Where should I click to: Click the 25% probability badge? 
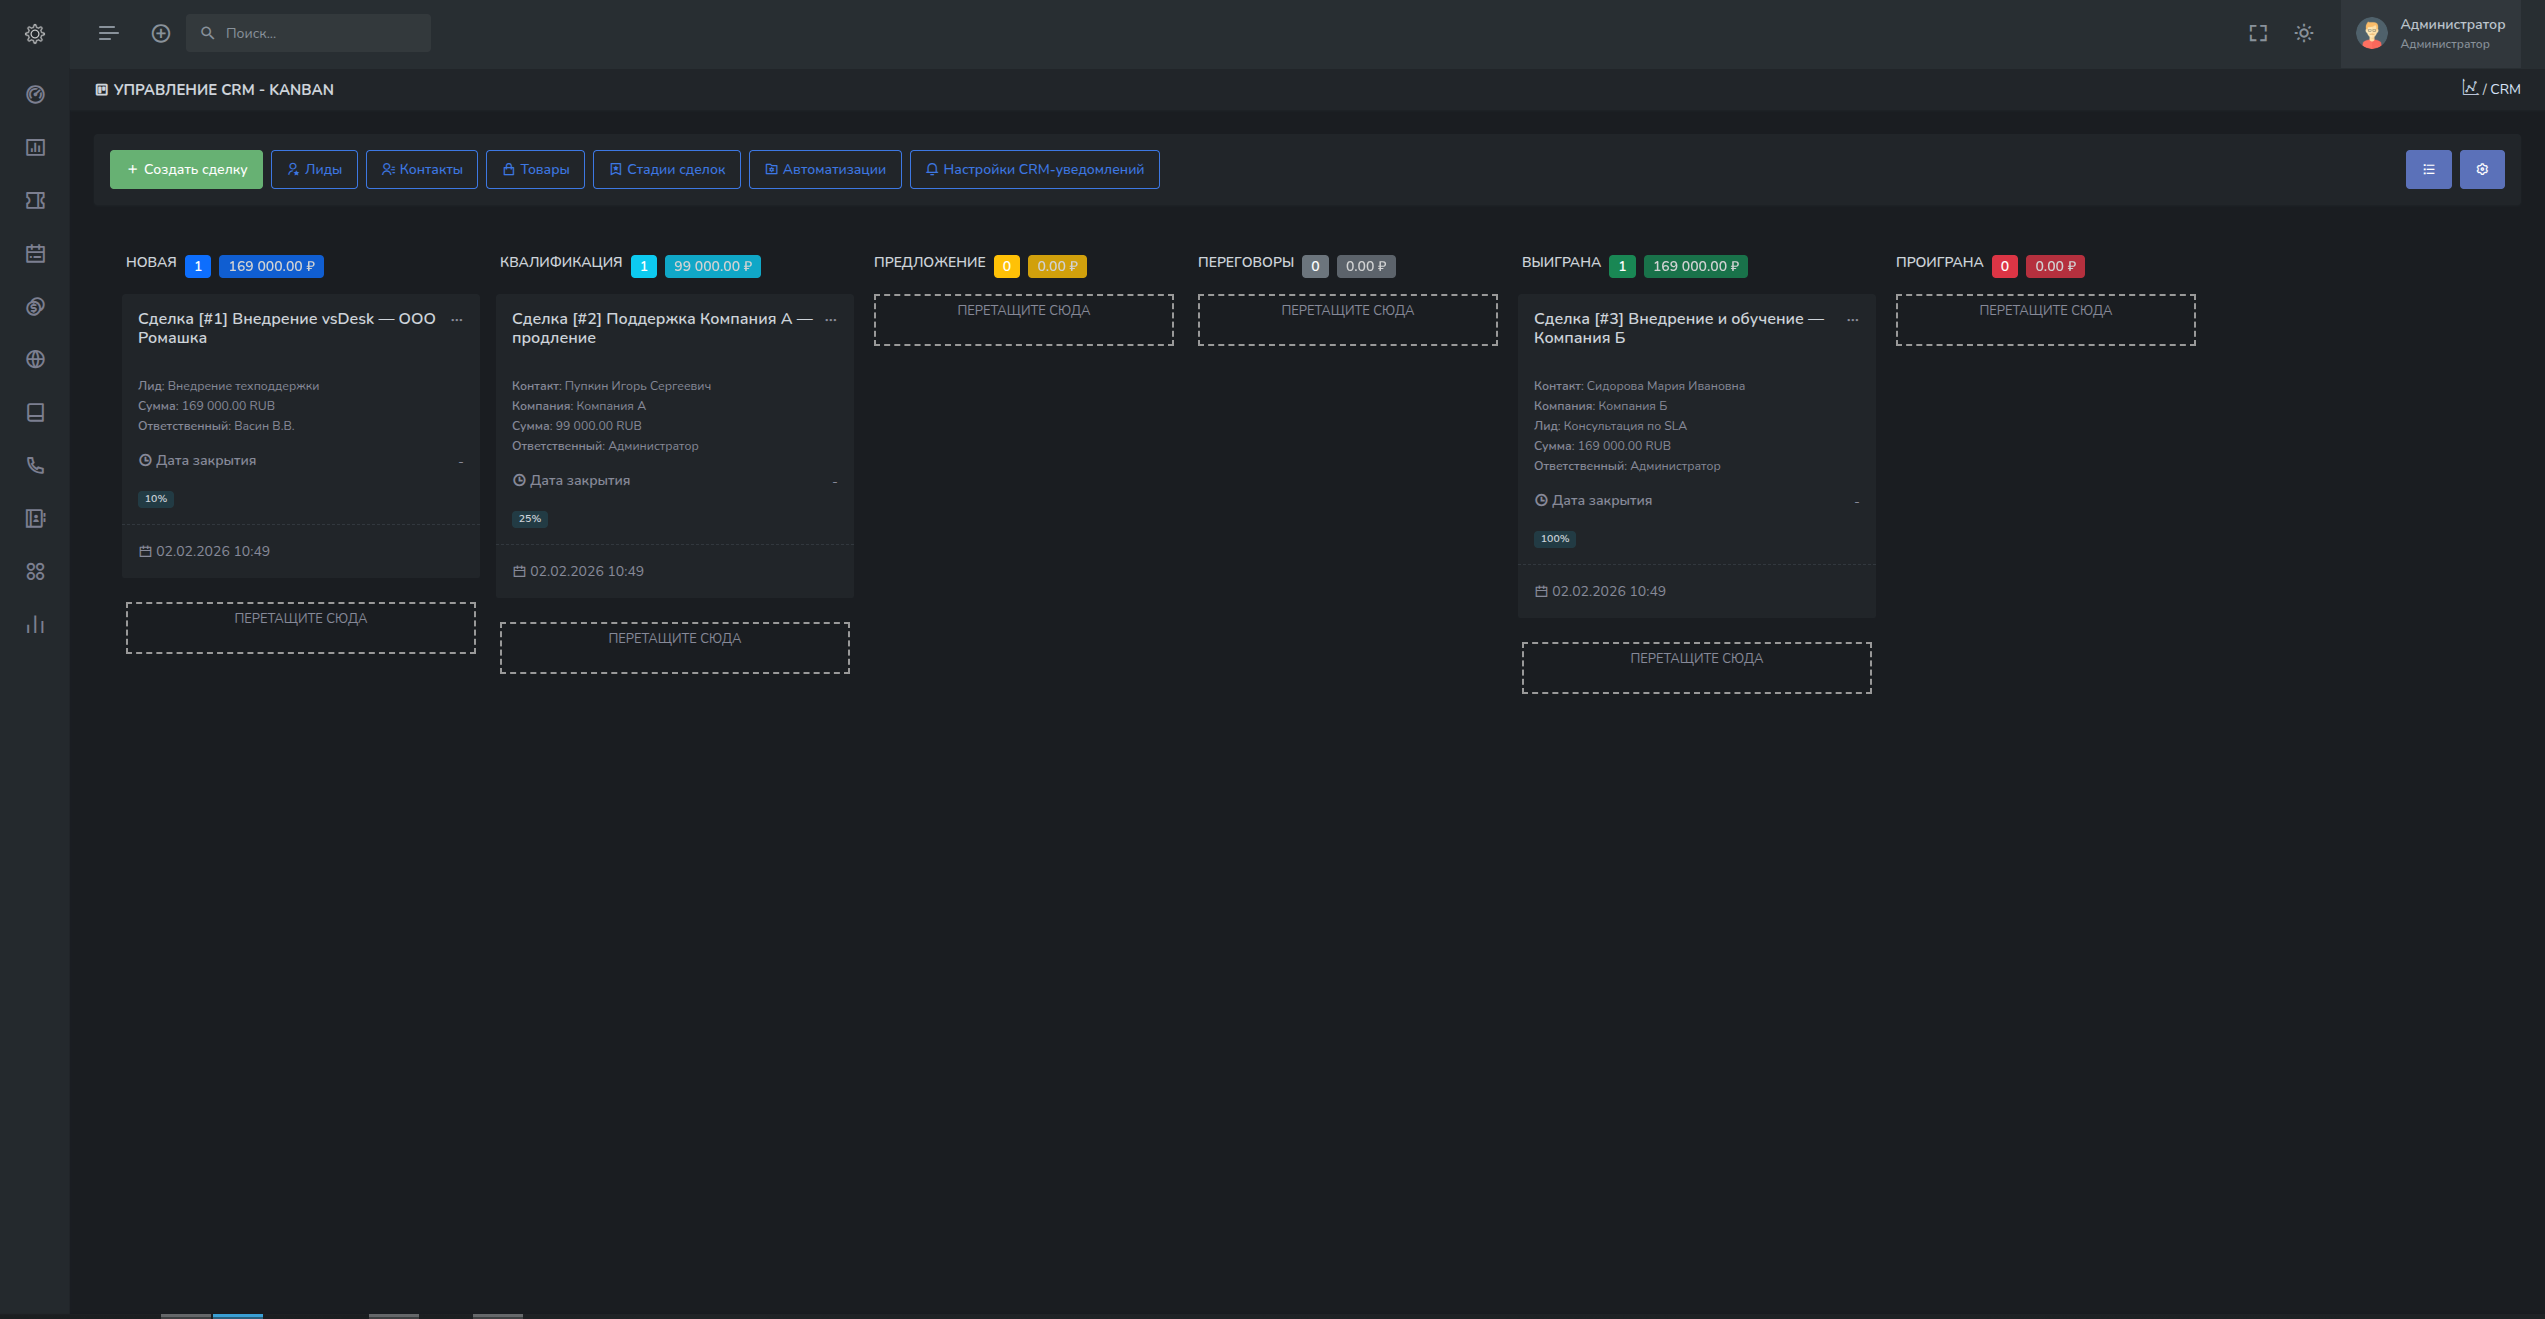[530, 519]
